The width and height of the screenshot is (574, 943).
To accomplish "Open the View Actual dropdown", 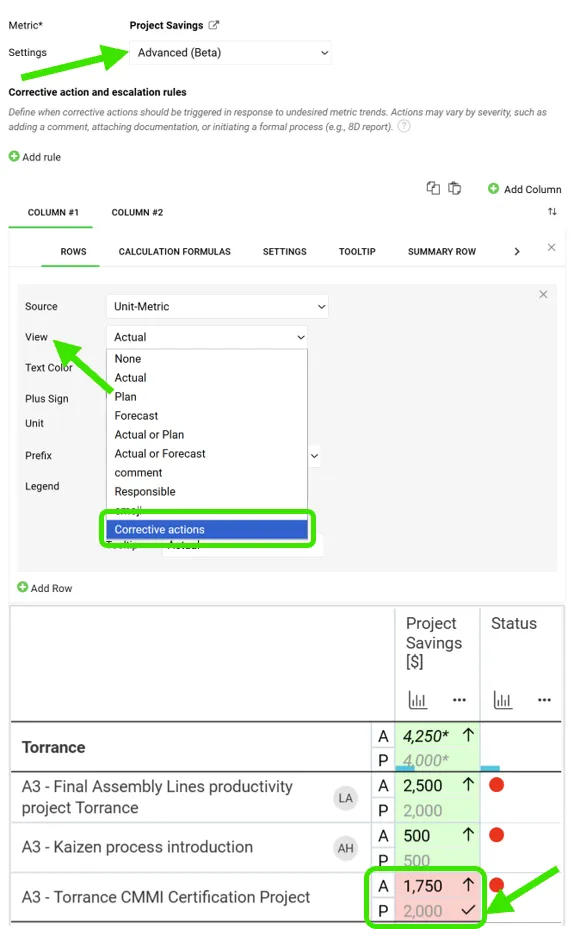I will click(x=207, y=337).
